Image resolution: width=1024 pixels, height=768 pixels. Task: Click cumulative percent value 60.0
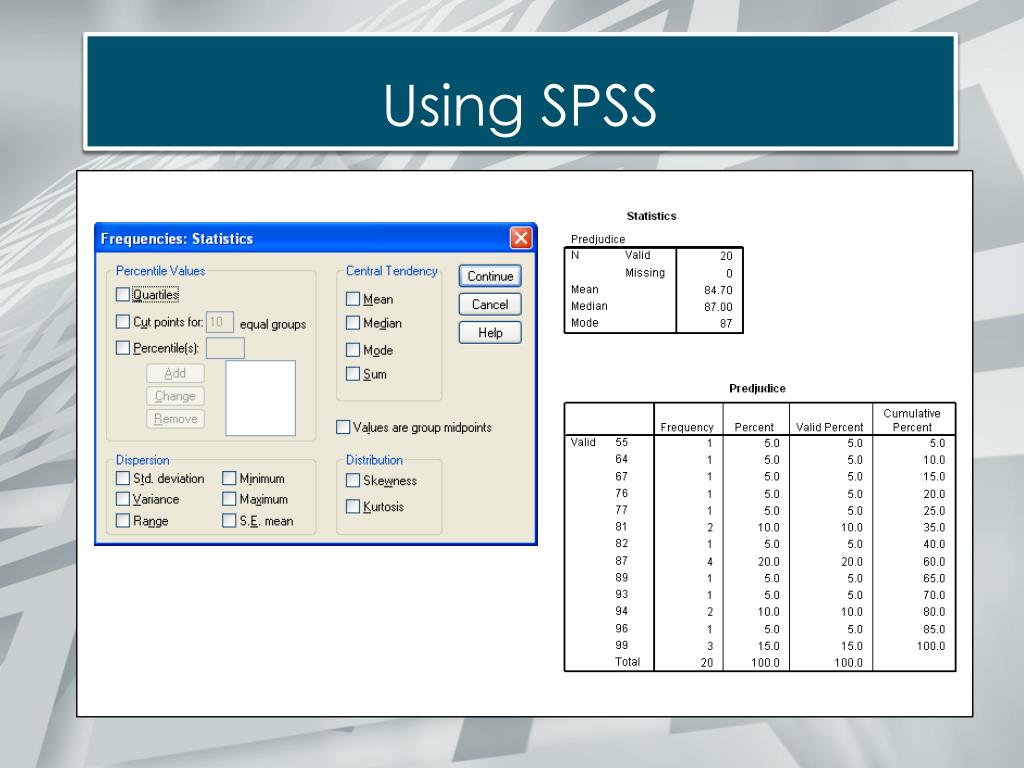click(934, 562)
